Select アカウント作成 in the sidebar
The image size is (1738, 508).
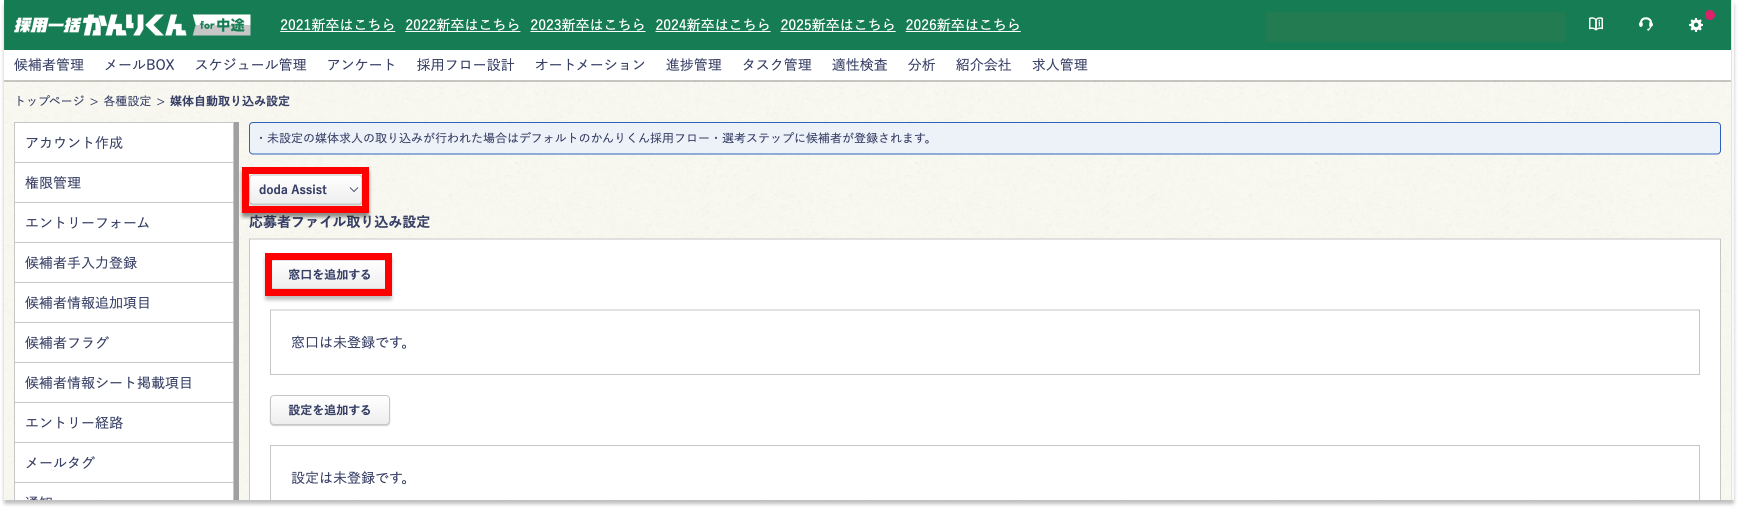coord(74,143)
